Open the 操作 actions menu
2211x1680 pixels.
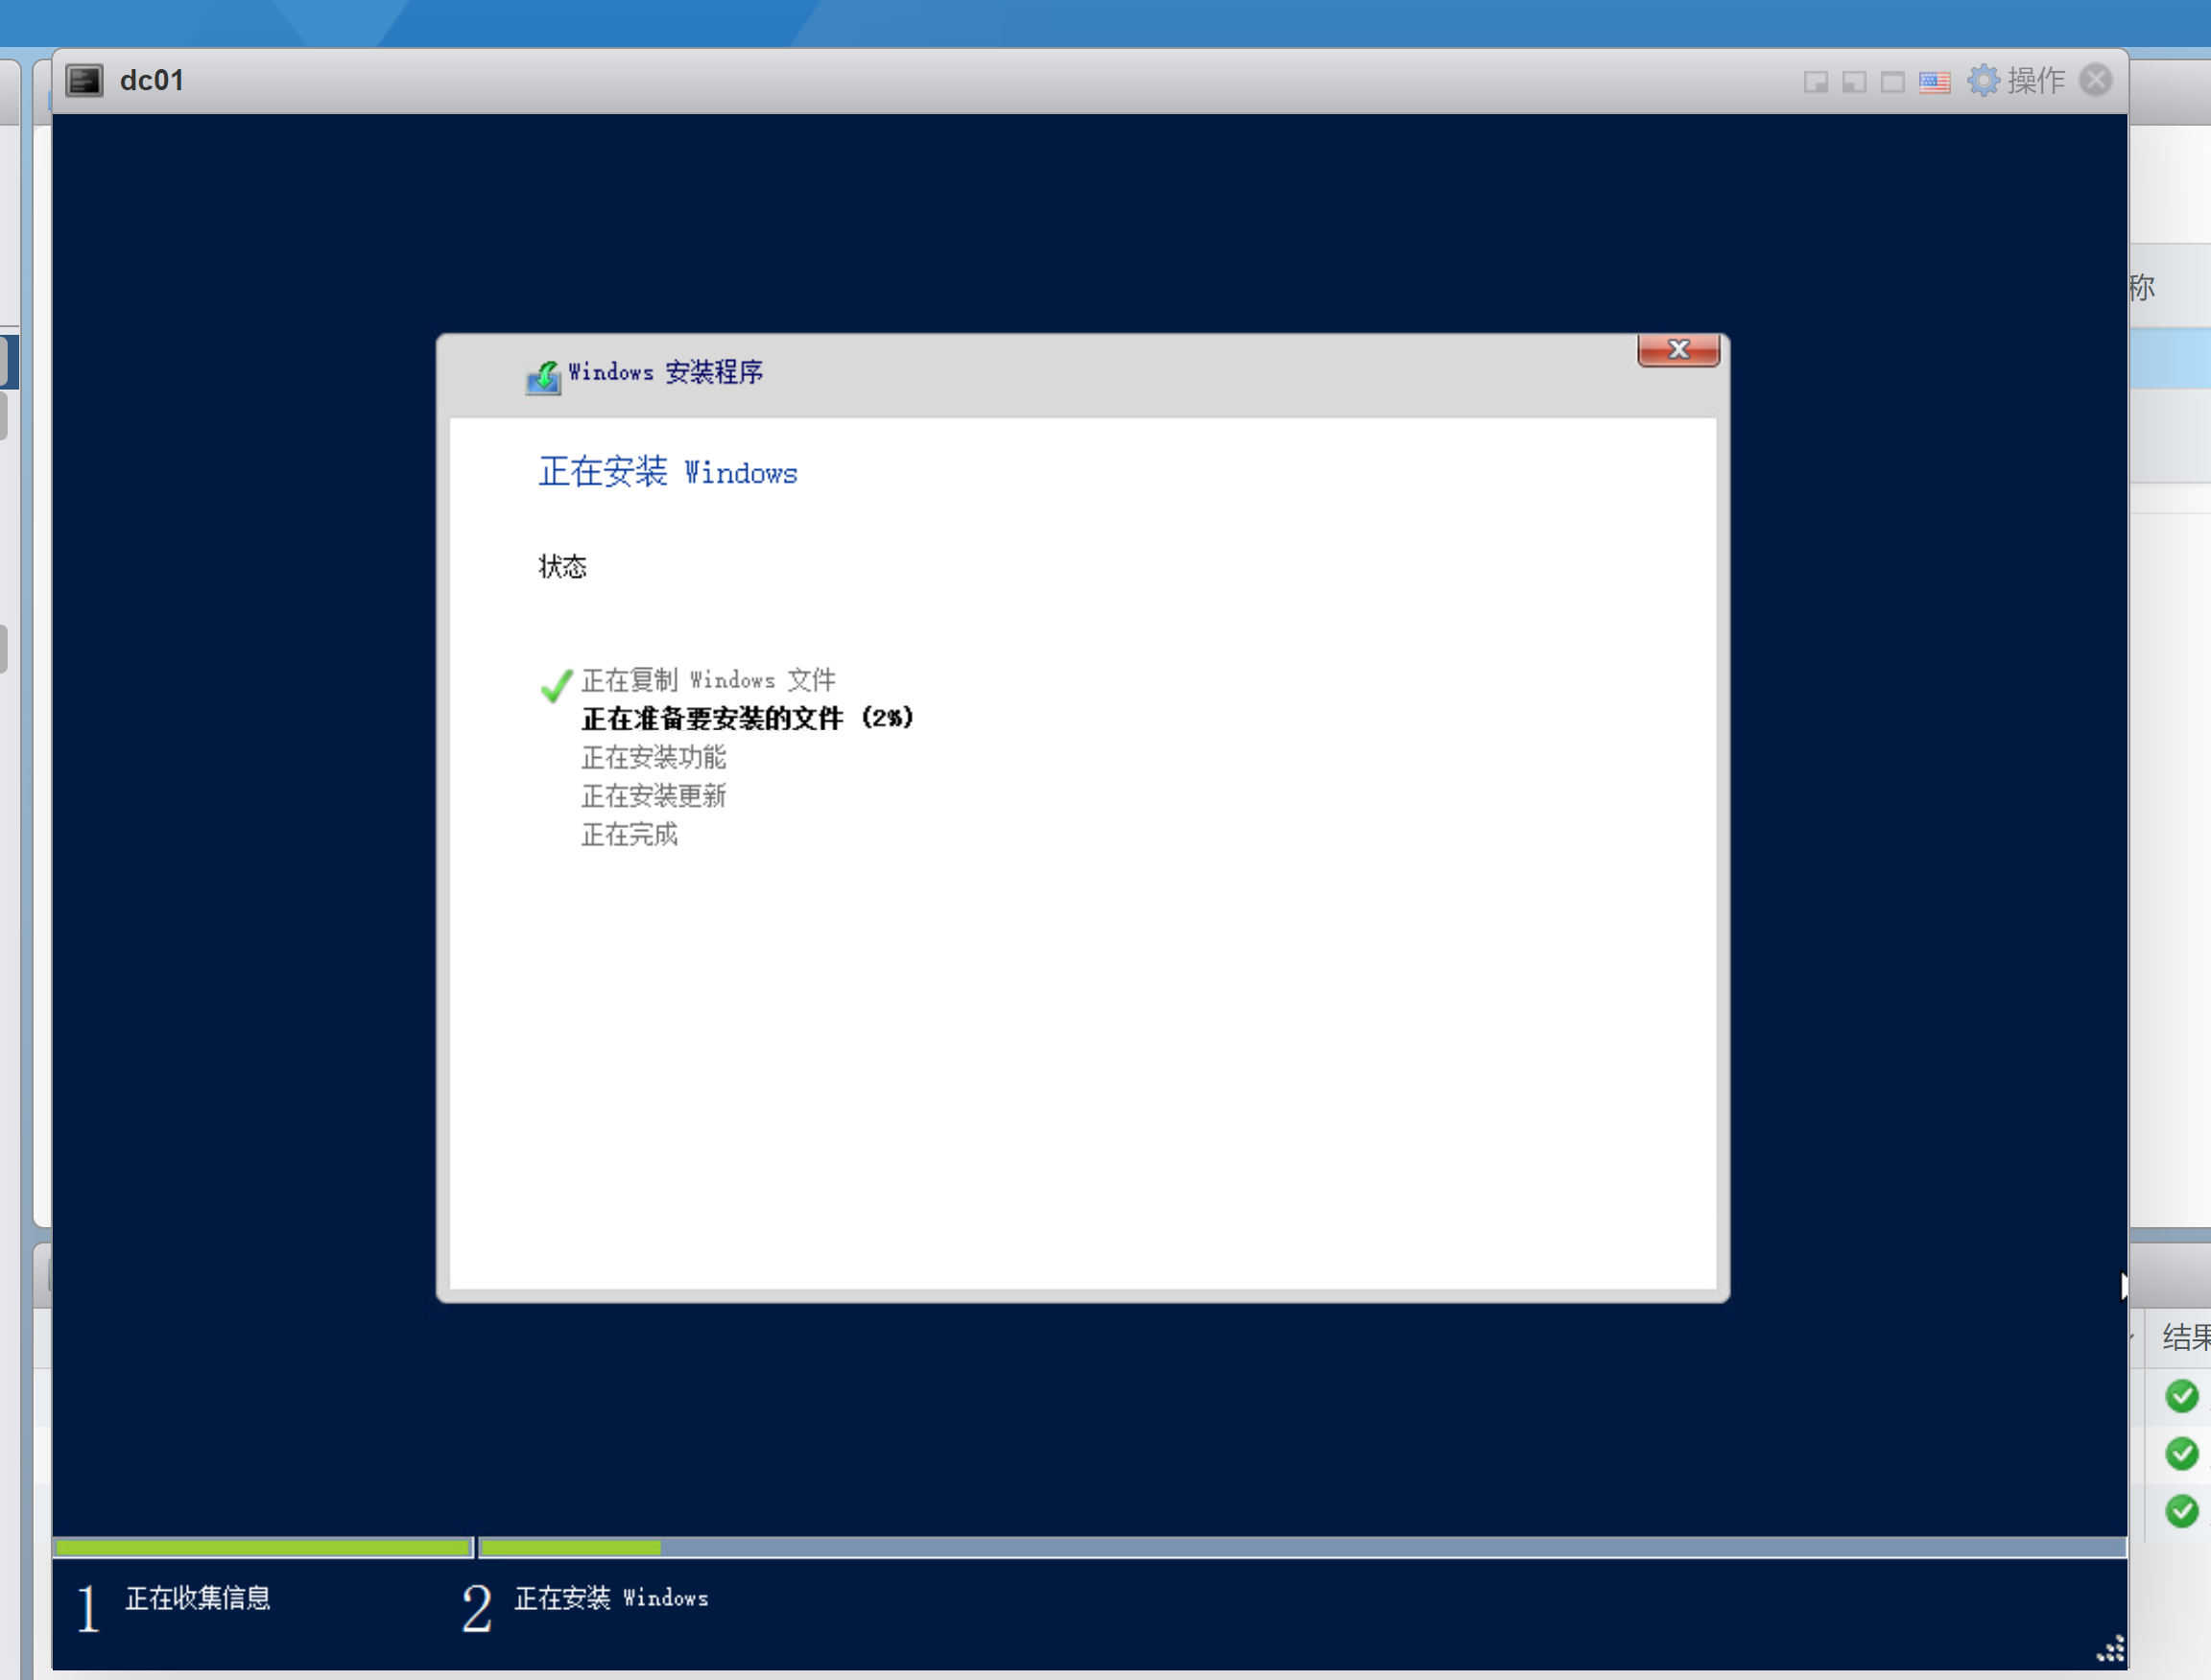tap(2035, 80)
